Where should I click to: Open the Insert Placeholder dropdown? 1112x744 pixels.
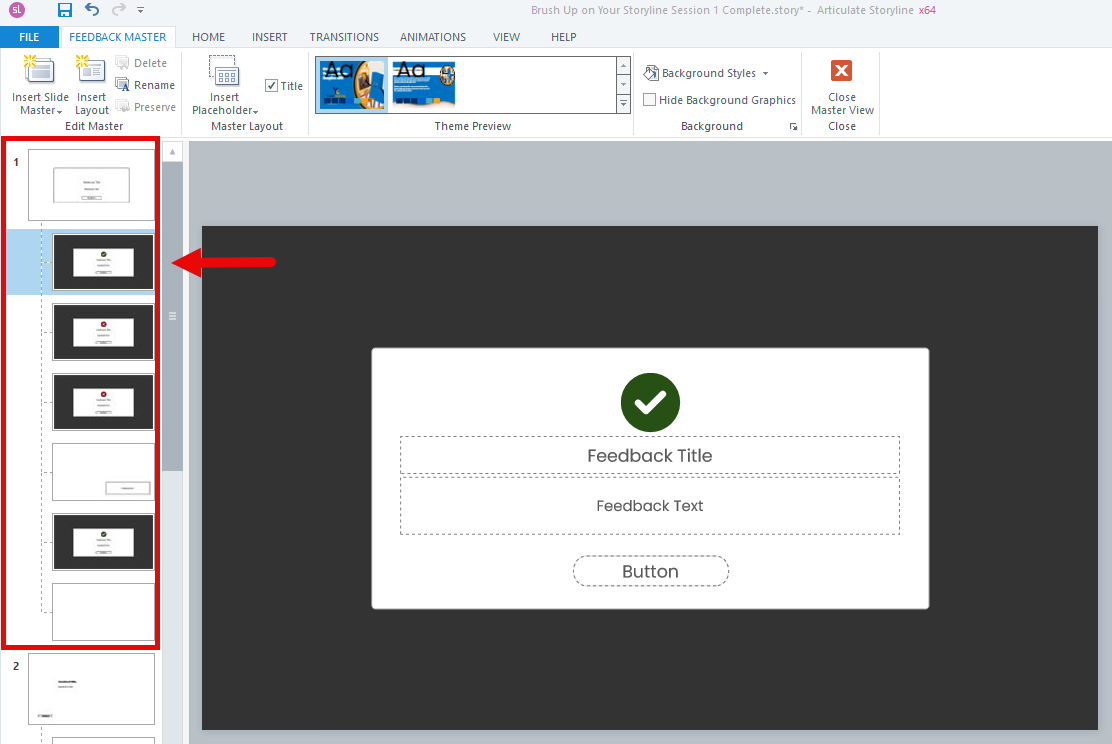pyautogui.click(x=225, y=104)
